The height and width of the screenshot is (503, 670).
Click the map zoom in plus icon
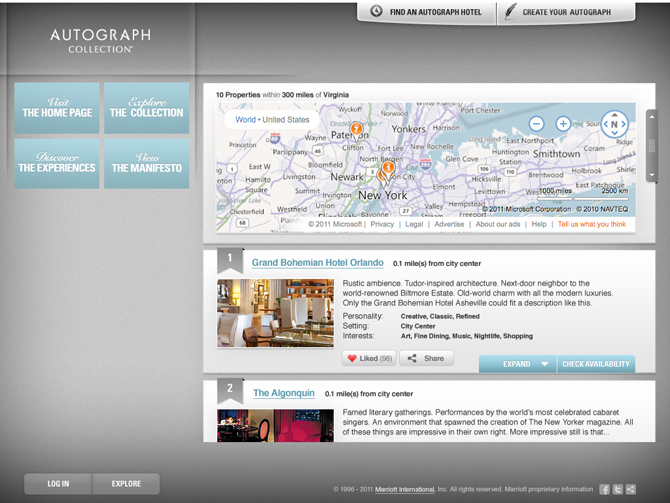click(x=563, y=124)
